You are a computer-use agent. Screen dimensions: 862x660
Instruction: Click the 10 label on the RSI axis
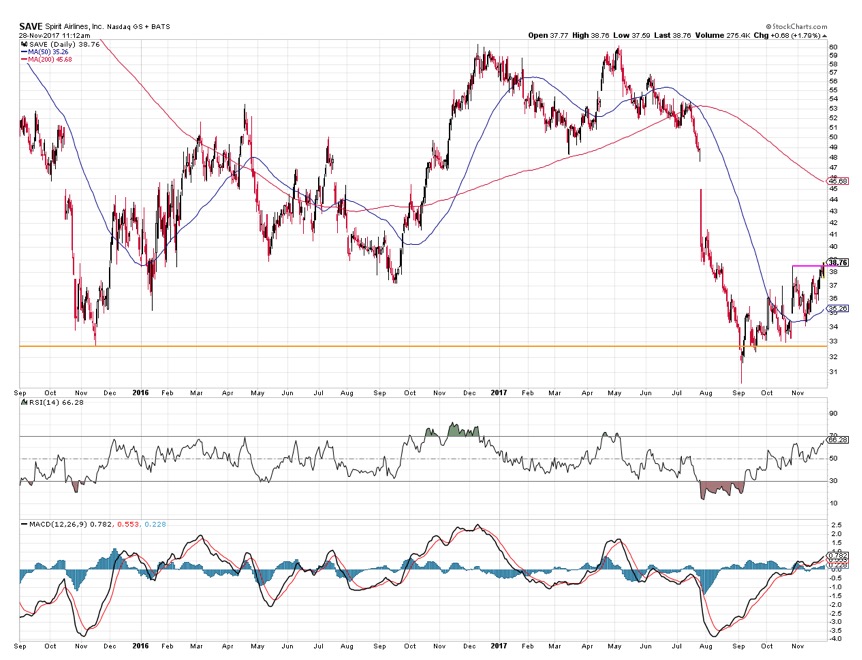833,503
